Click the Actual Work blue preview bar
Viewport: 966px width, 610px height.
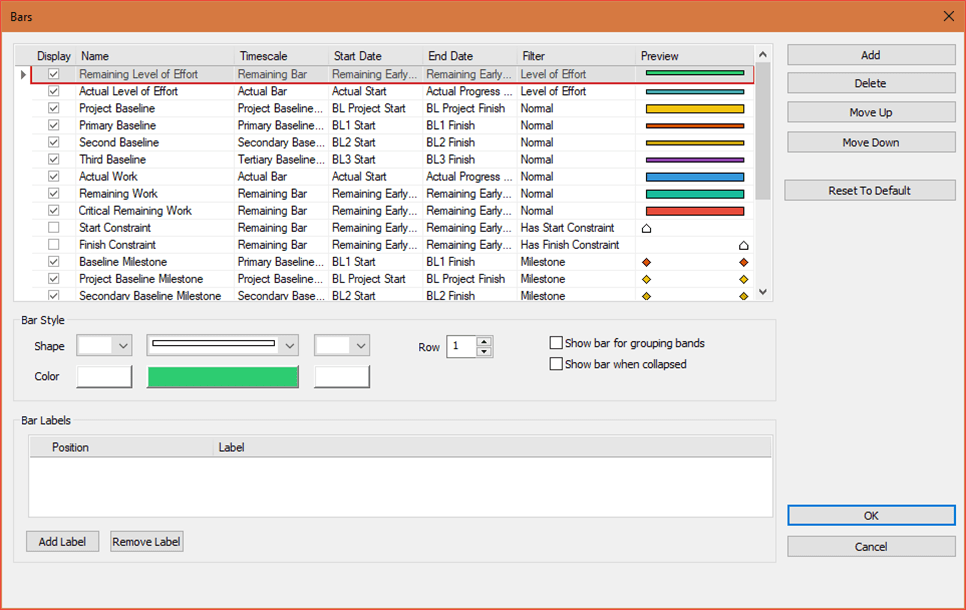pyautogui.click(x=695, y=177)
